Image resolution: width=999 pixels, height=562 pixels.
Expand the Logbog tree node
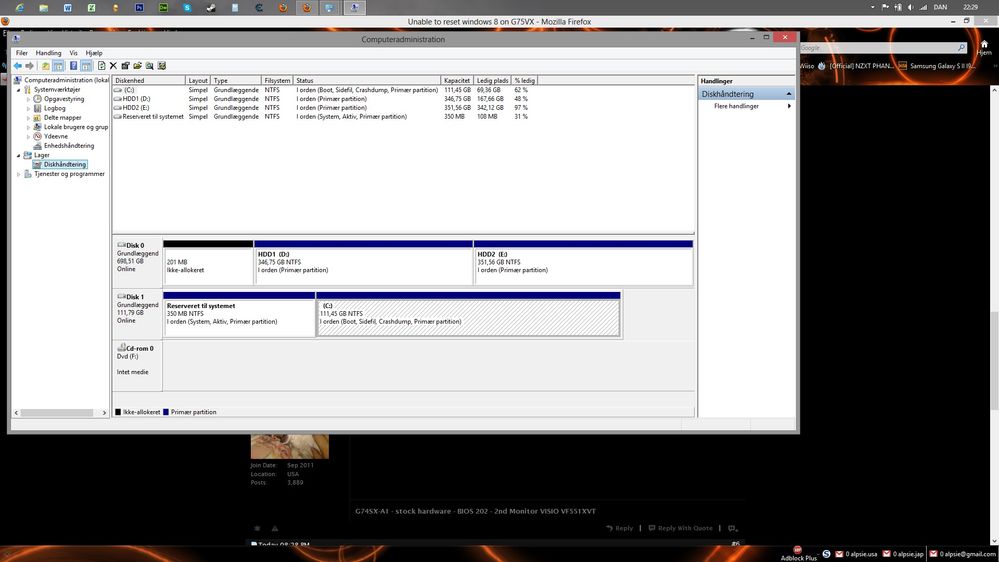click(x=29, y=108)
